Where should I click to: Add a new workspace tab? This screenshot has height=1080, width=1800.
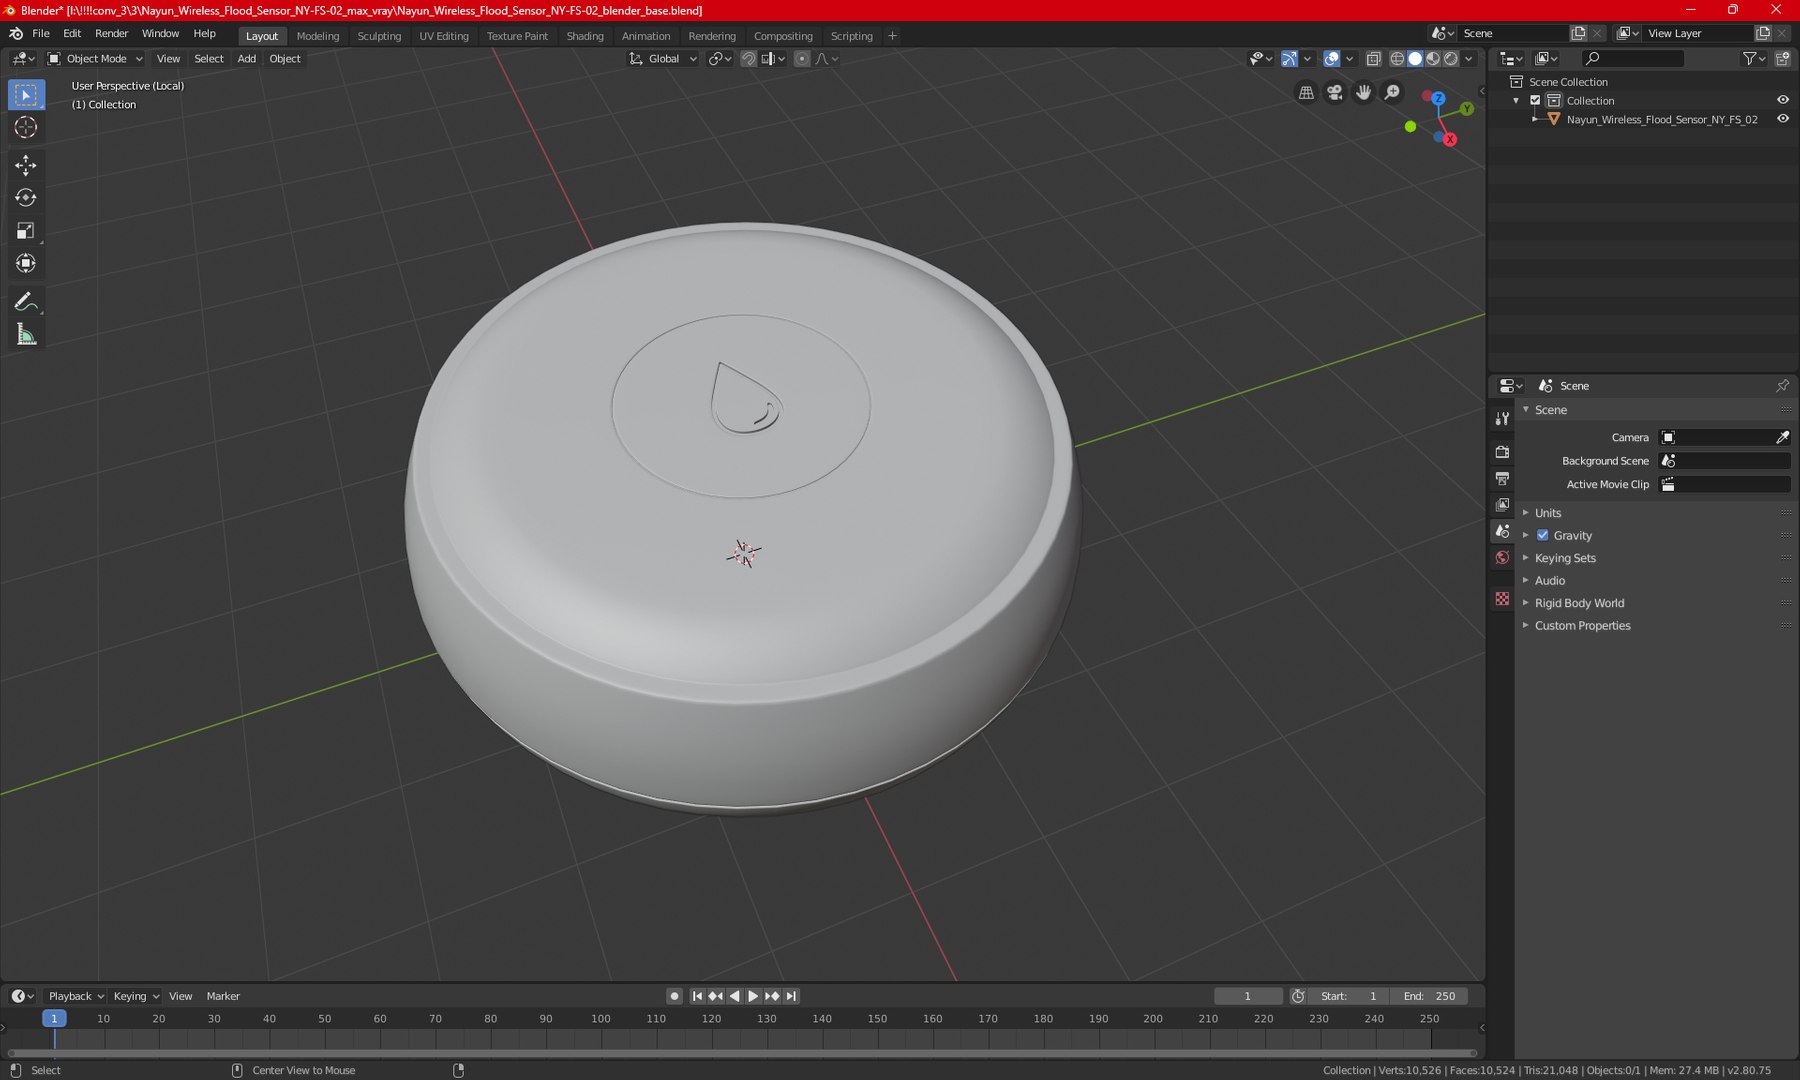(x=892, y=36)
